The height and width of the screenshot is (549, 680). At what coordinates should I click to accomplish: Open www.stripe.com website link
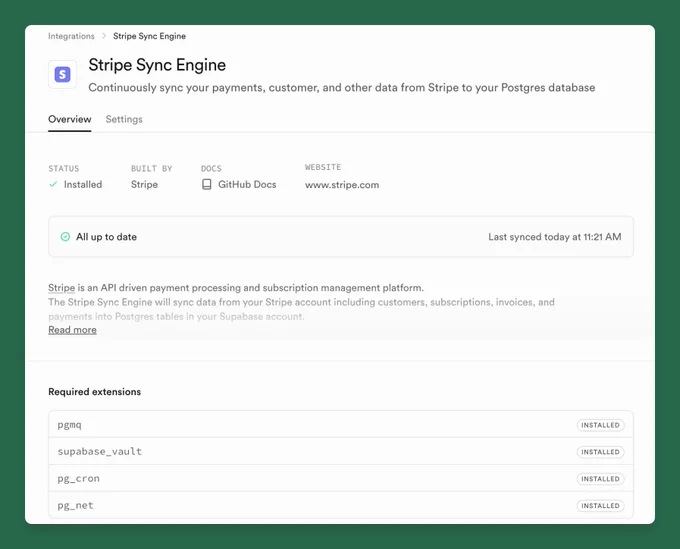[x=342, y=185]
